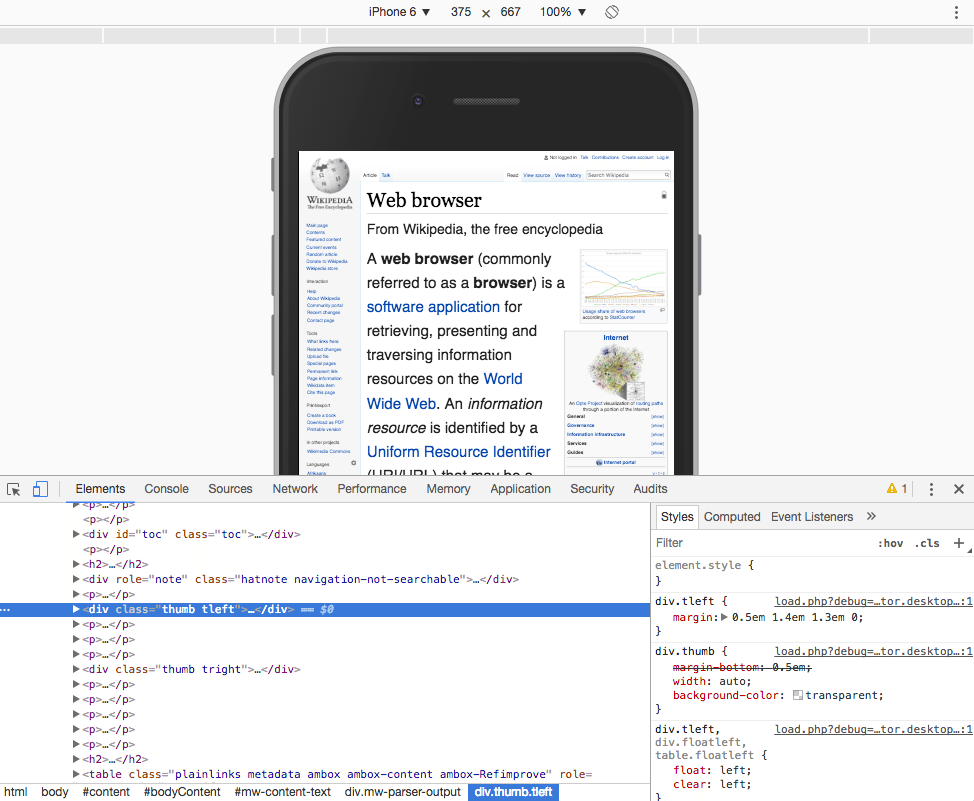Open the Computed styles tab
974x801 pixels.
tap(732, 517)
